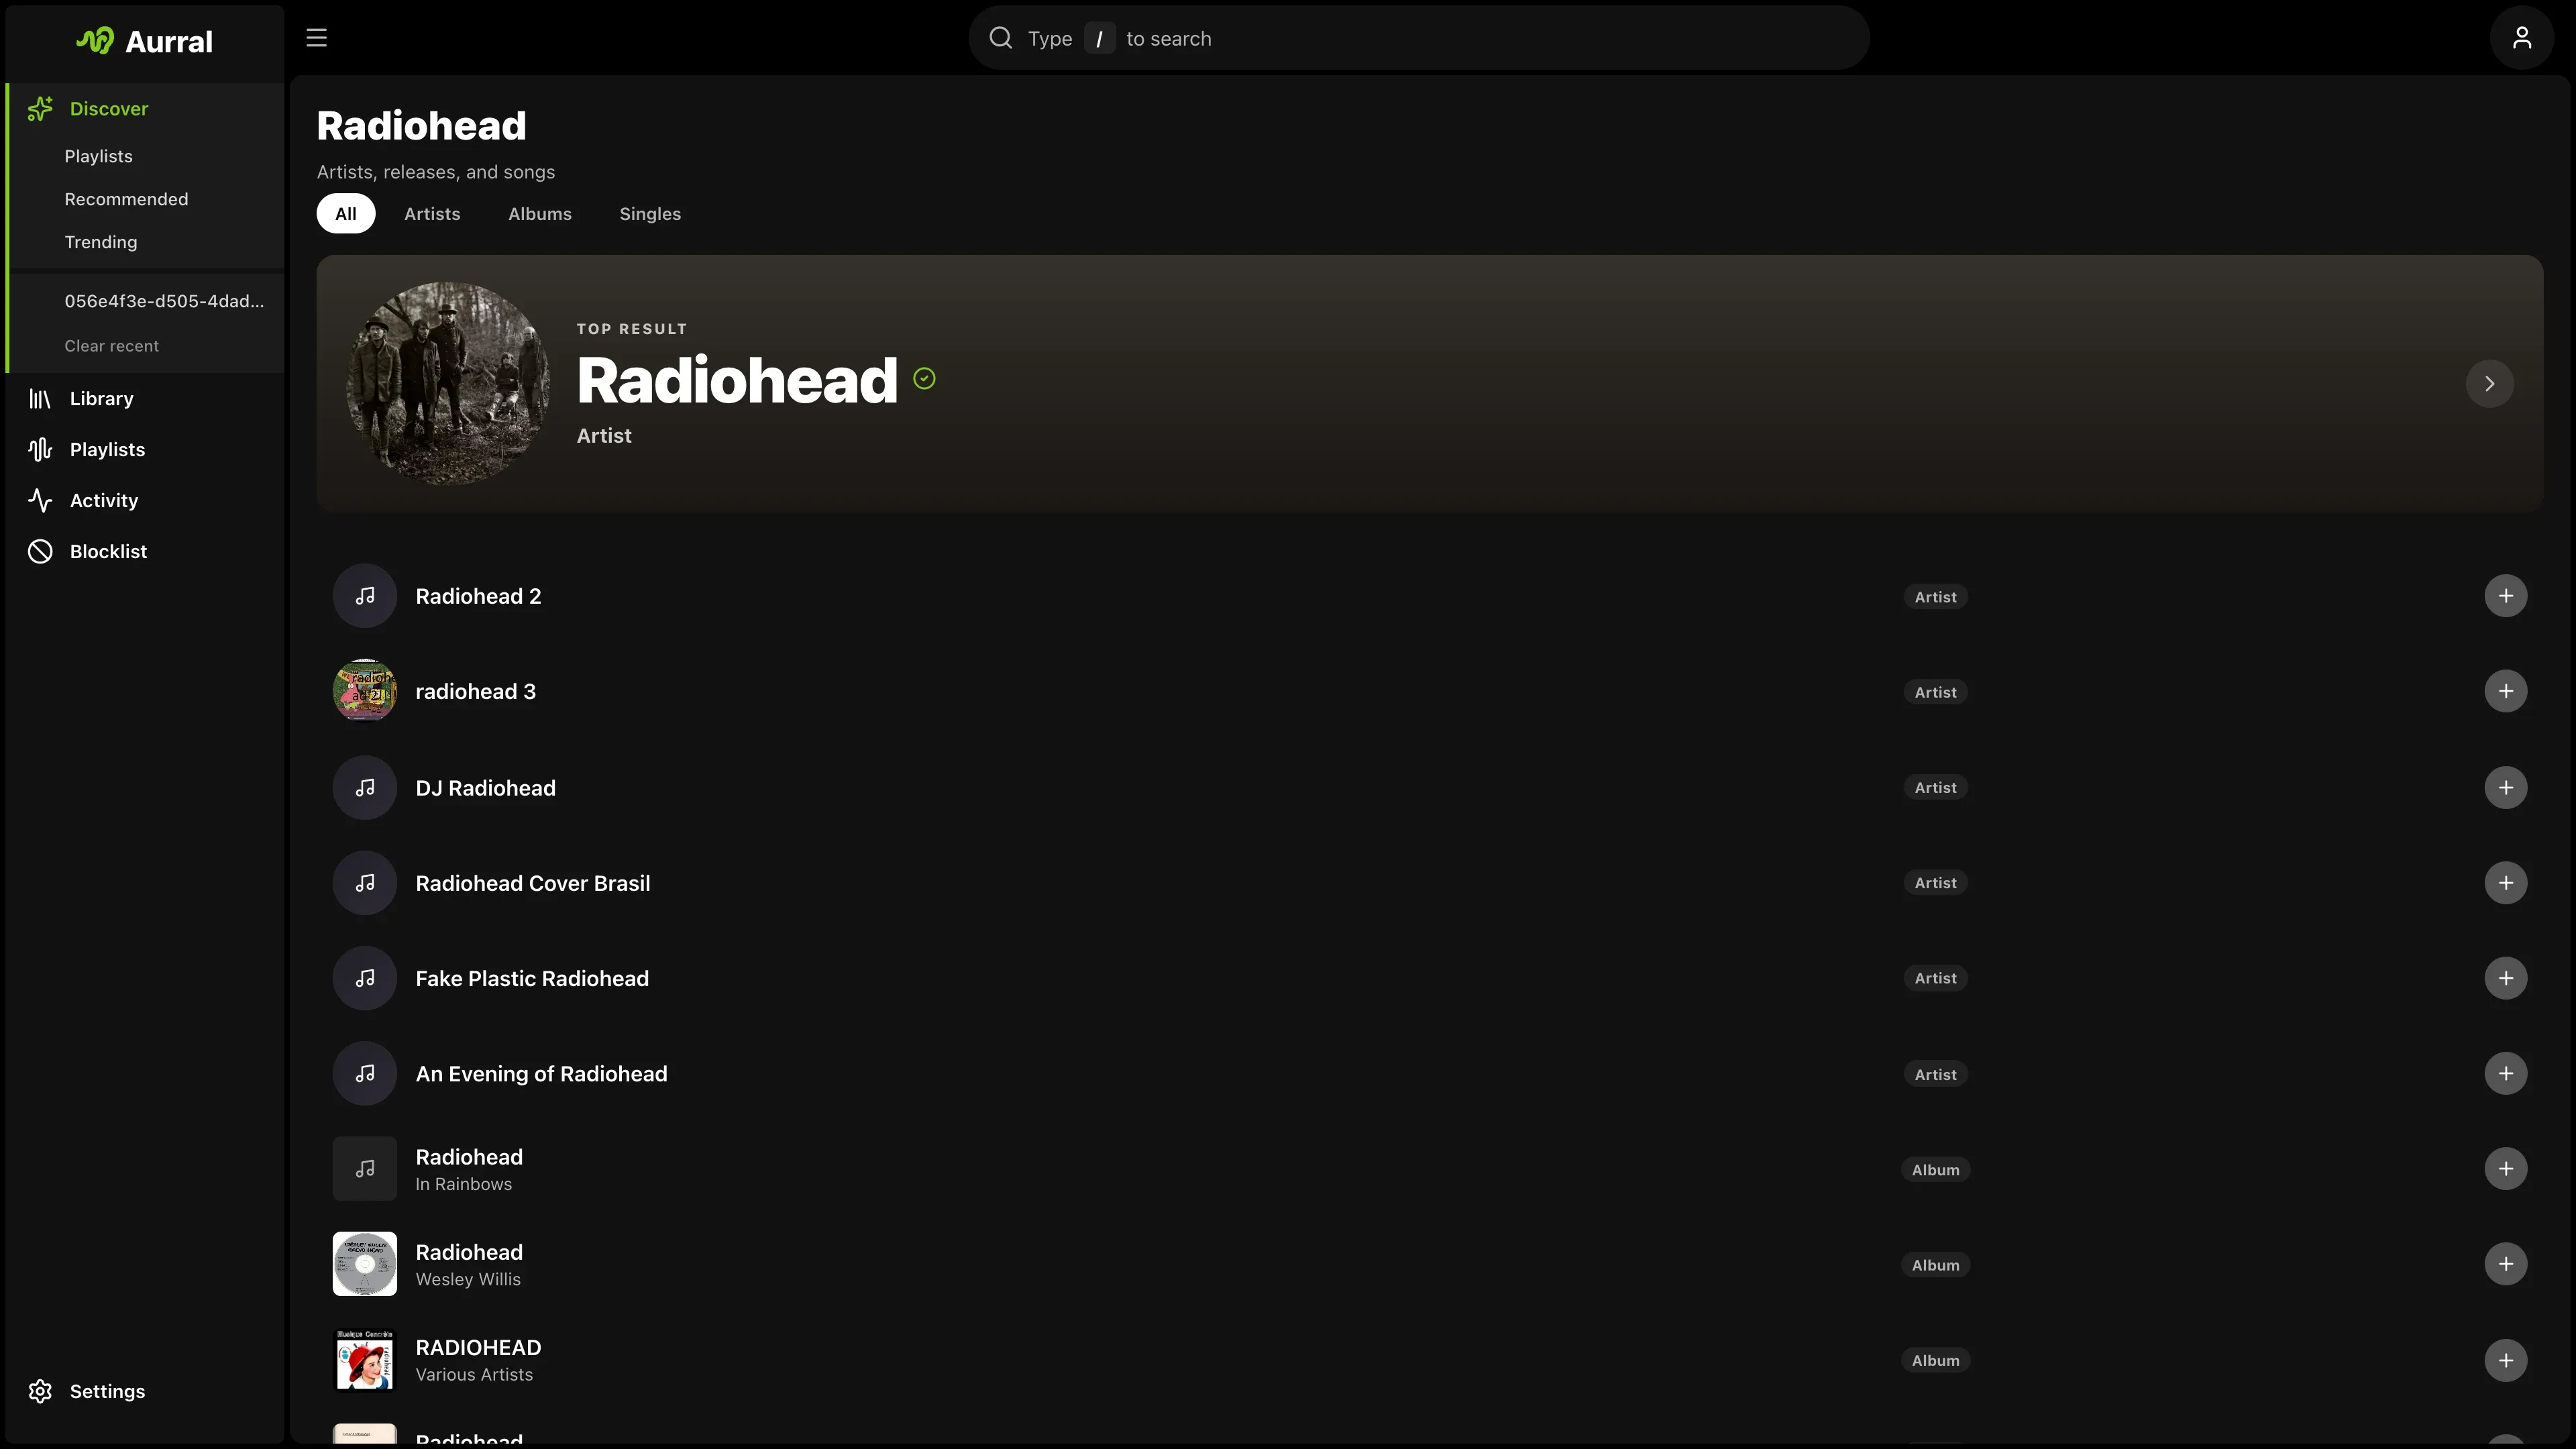
Task: Open the user profile icon
Action: coord(2521,38)
